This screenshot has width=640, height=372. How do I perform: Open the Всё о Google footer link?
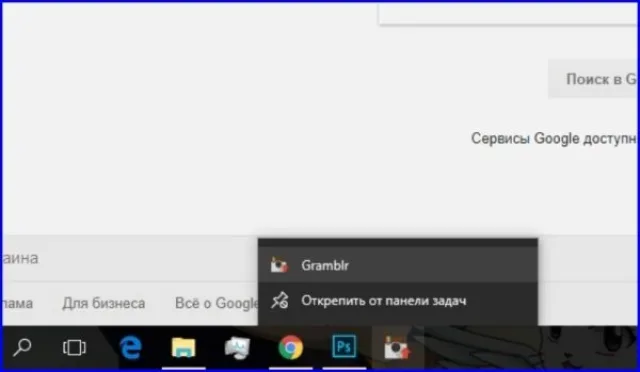point(217,303)
